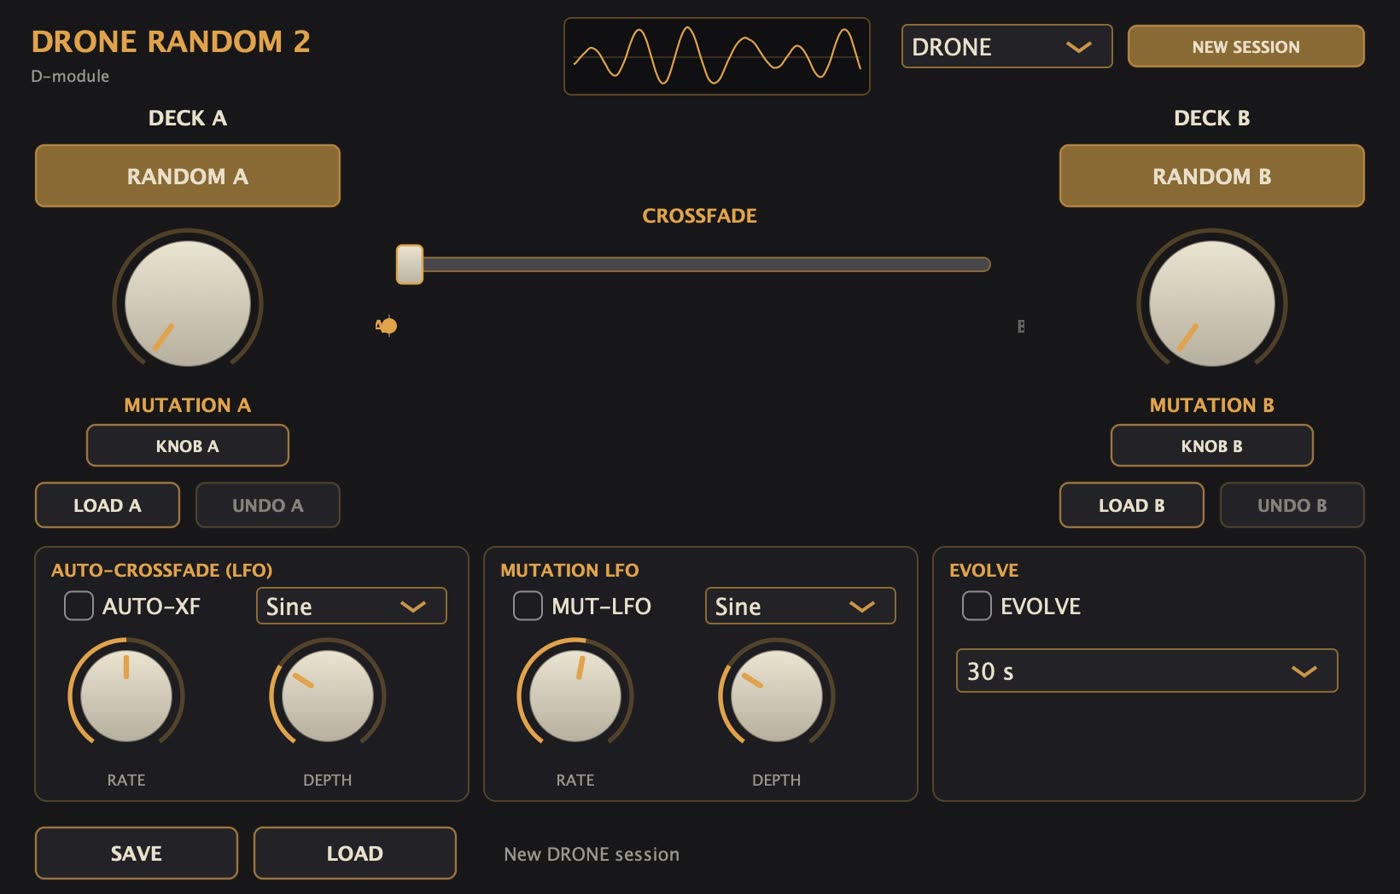Click the waveform display at the top
This screenshot has width=1400, height=894.
pyautogui.click(x=716, y=56)
